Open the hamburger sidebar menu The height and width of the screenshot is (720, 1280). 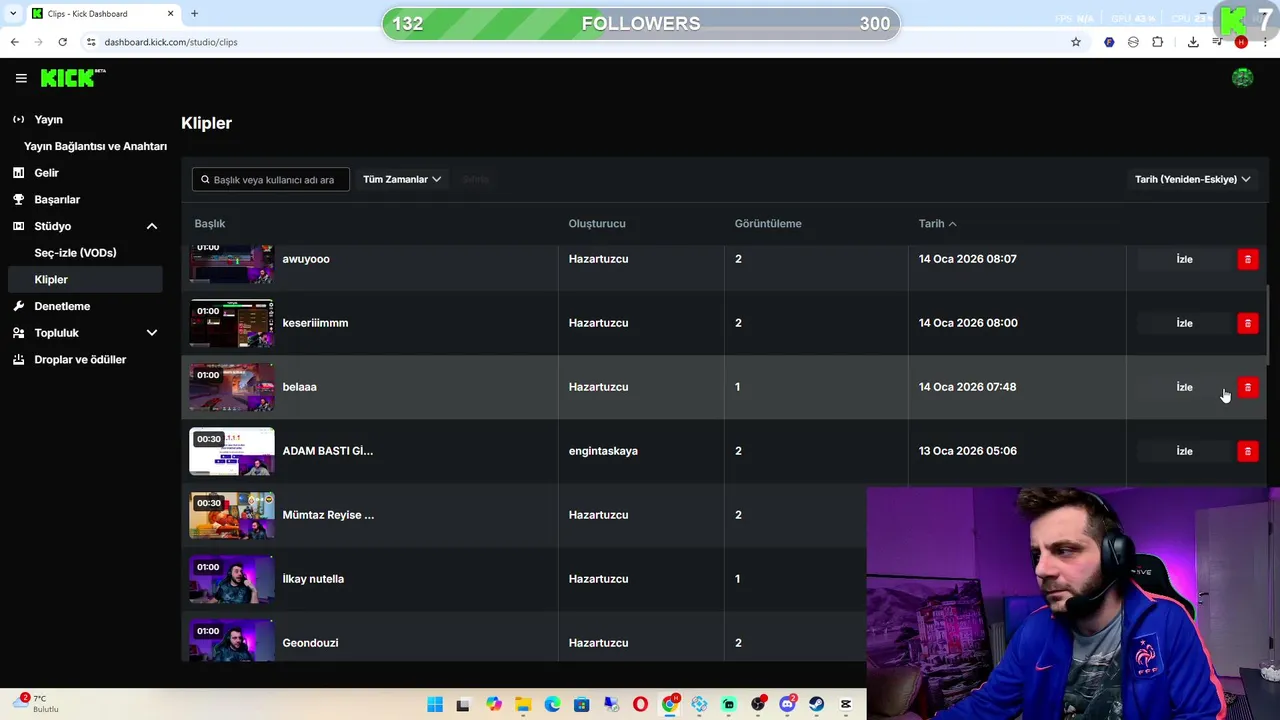(x=21, y=78)
